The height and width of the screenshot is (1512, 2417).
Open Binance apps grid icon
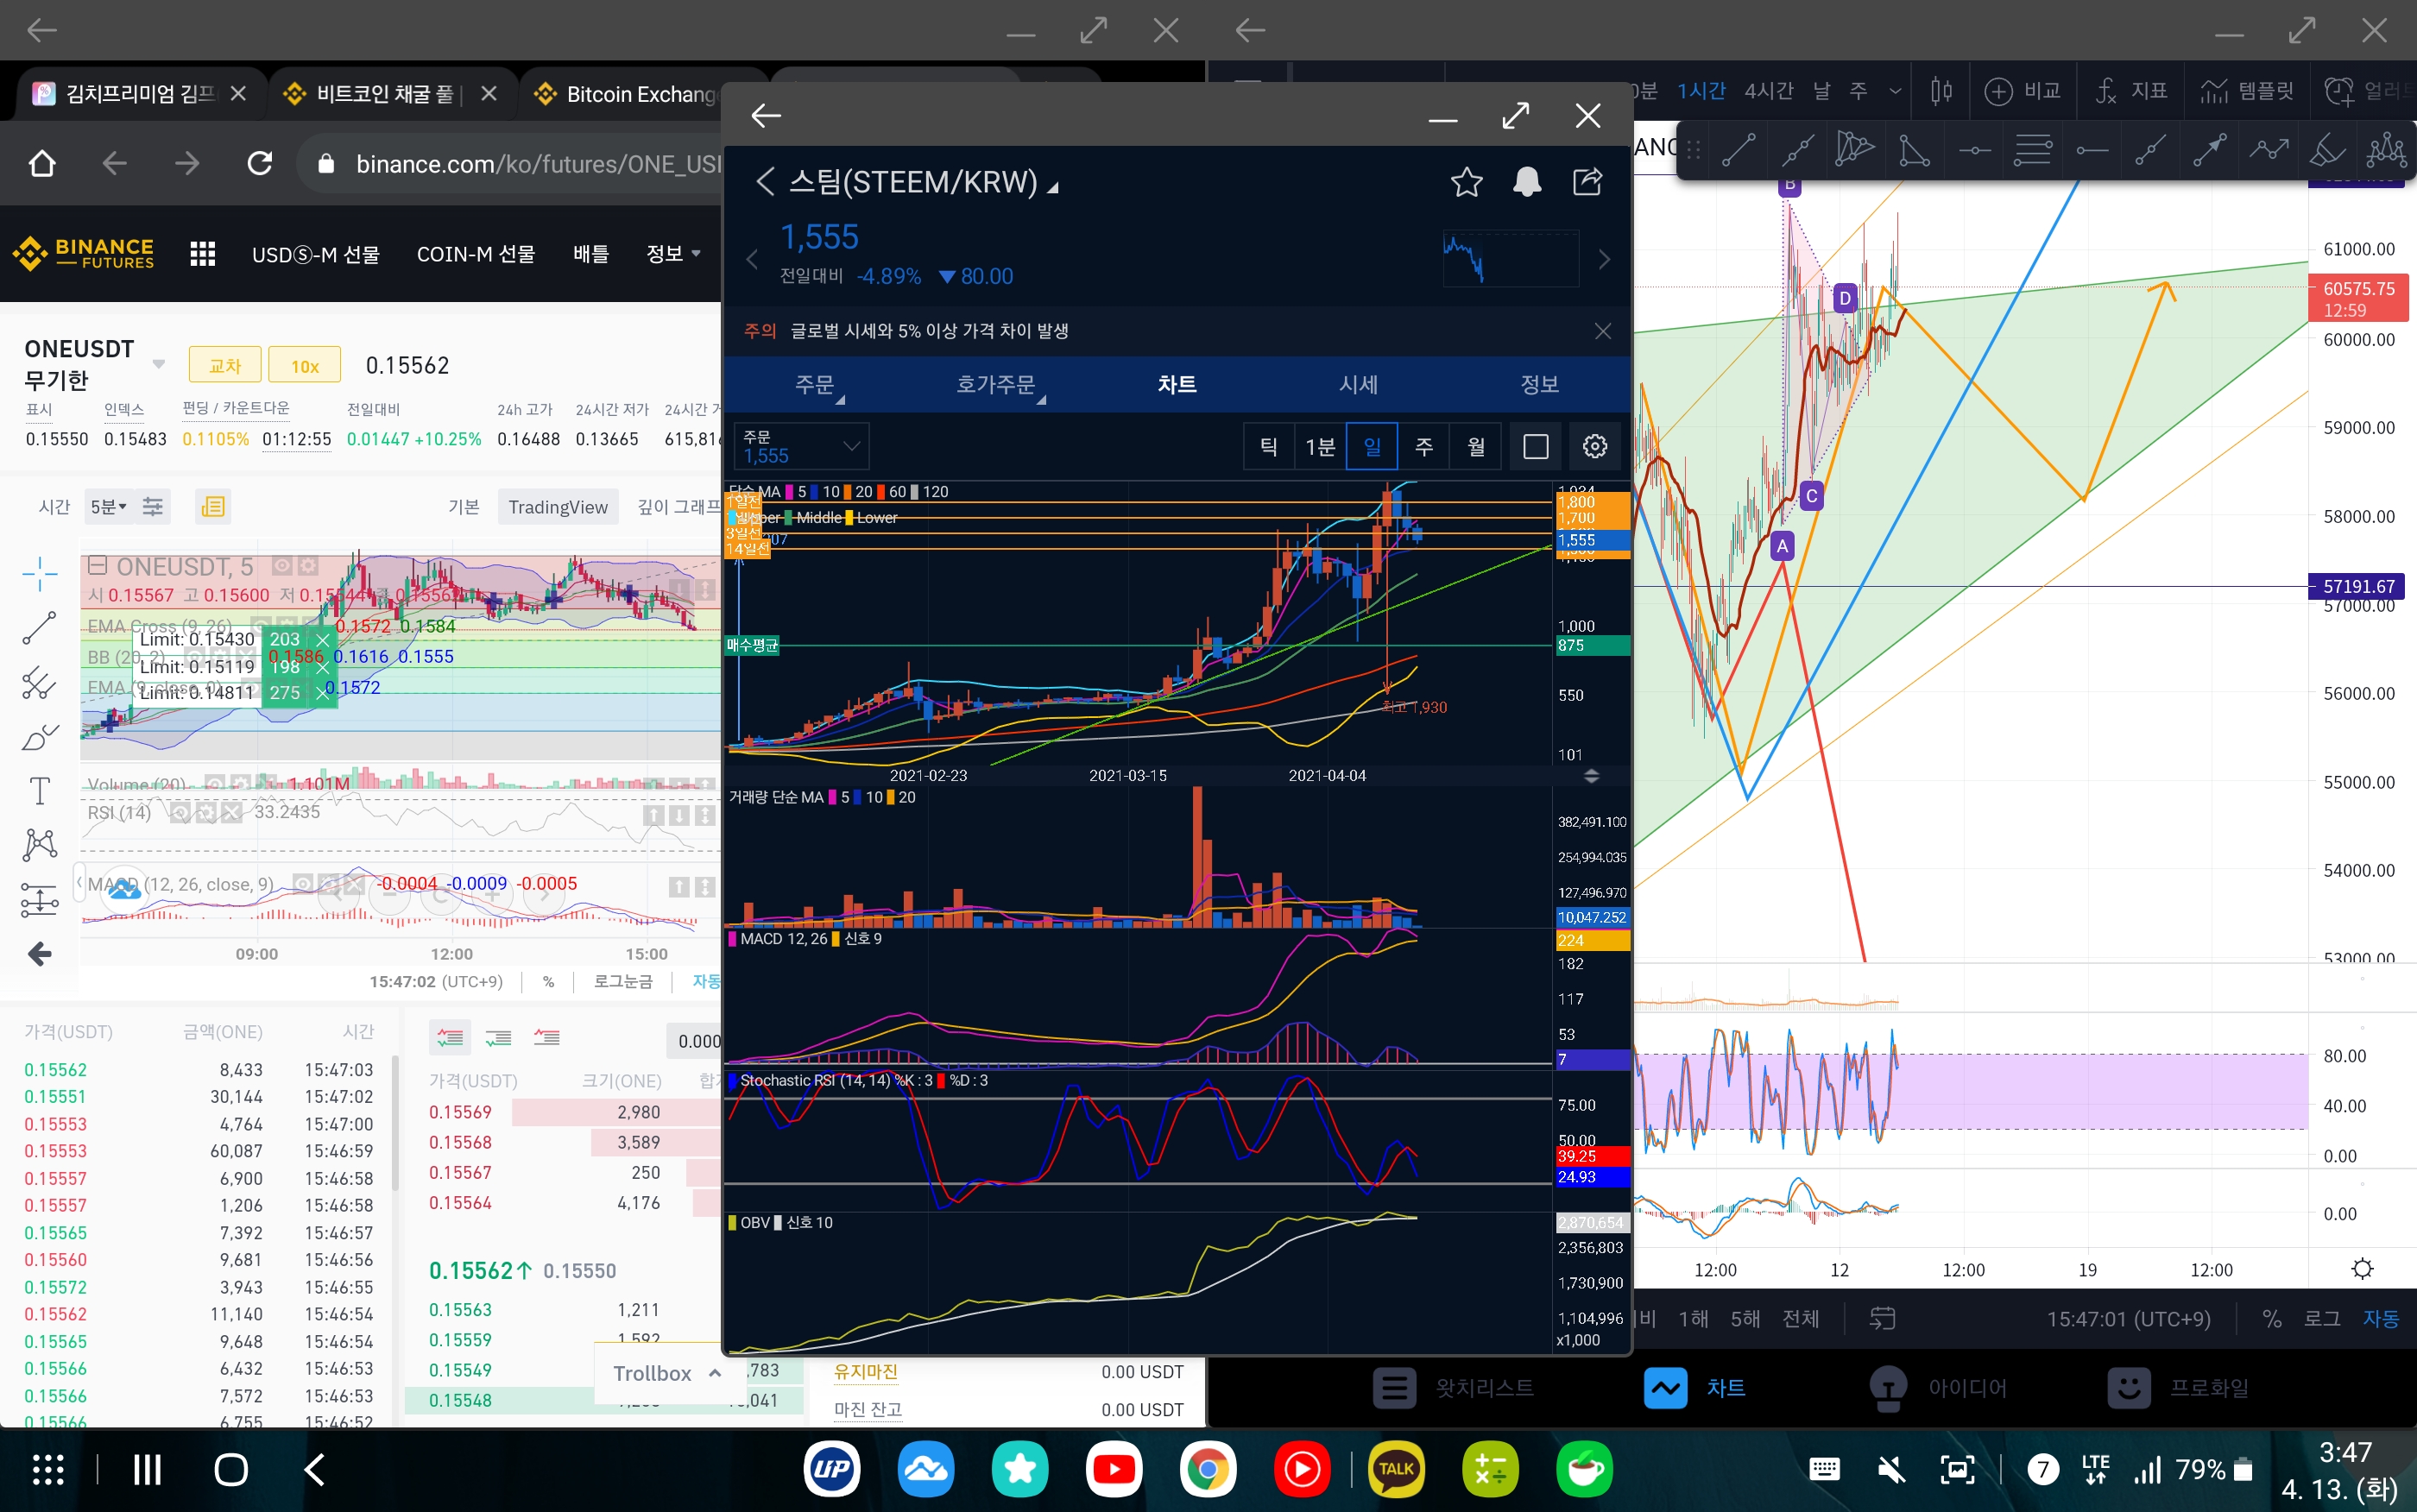pos(202,254)
